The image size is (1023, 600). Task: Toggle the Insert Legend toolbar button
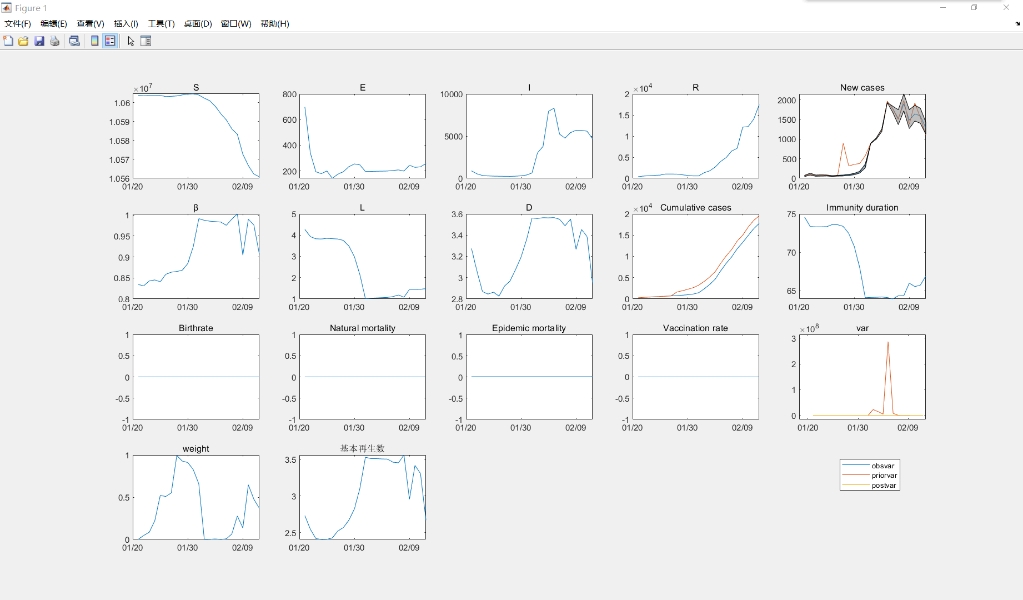110,41
